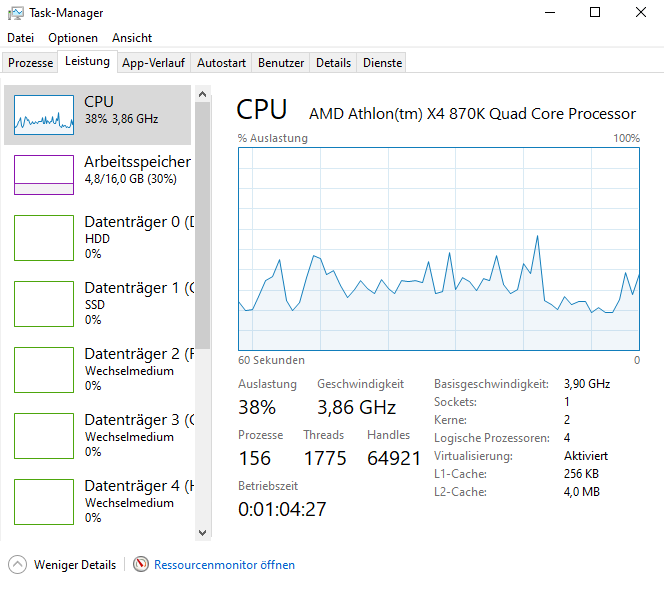Select the Datenträger 1 SSD graph icon

pos(44,304)
